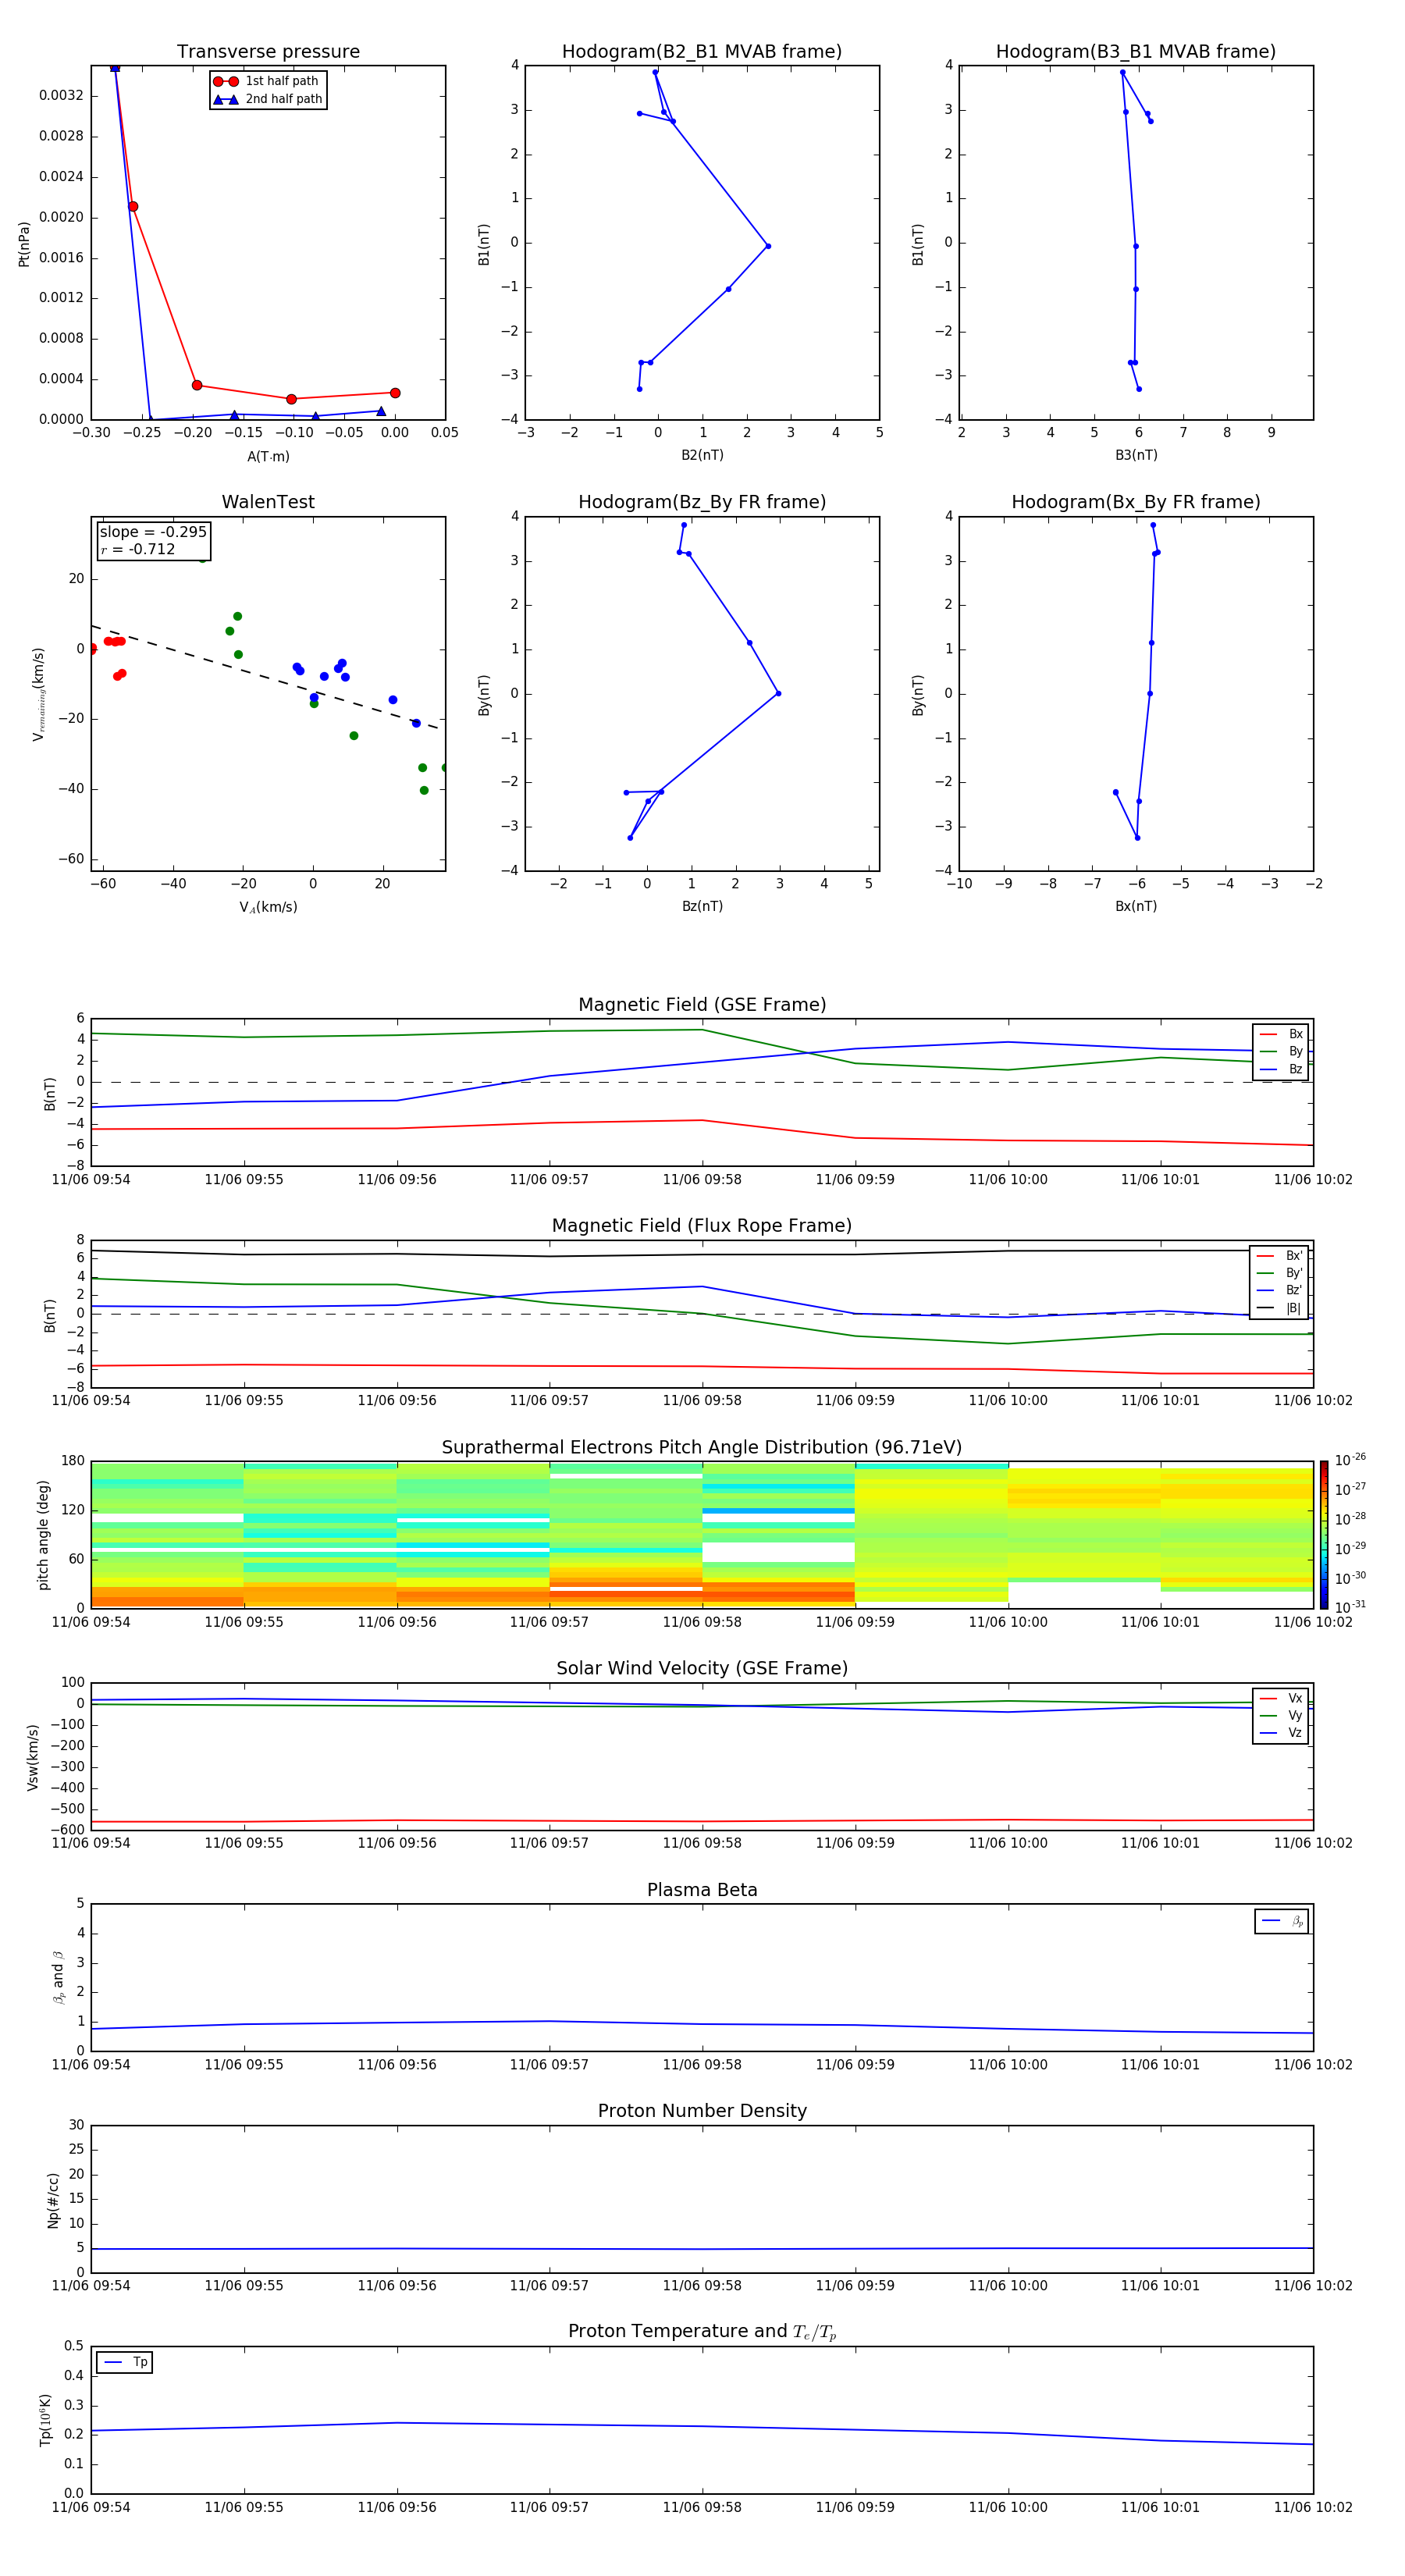The width and height of the screenshot is (1405, 2576).
Task: Click the 'slope = -0.295' annotation
Action: 153,532
